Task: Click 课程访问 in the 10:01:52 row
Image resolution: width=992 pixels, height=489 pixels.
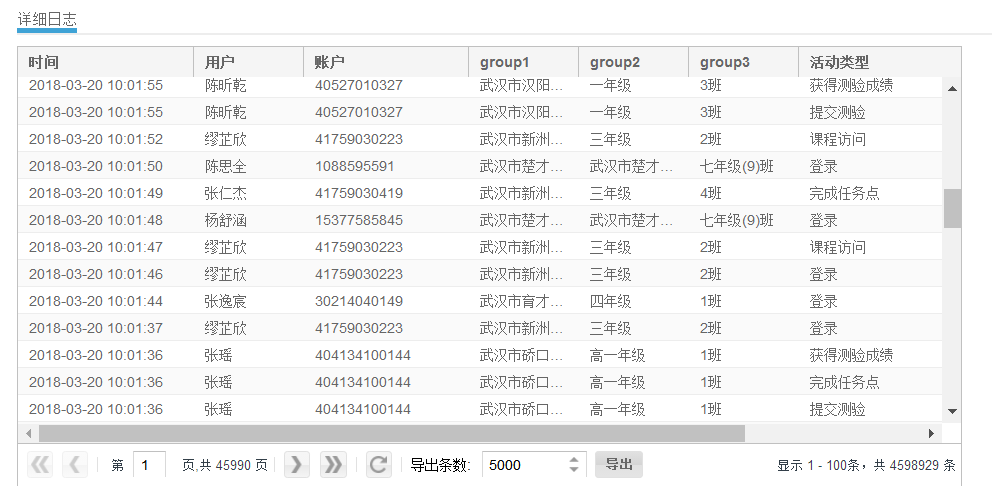Action: pos(837,139)
